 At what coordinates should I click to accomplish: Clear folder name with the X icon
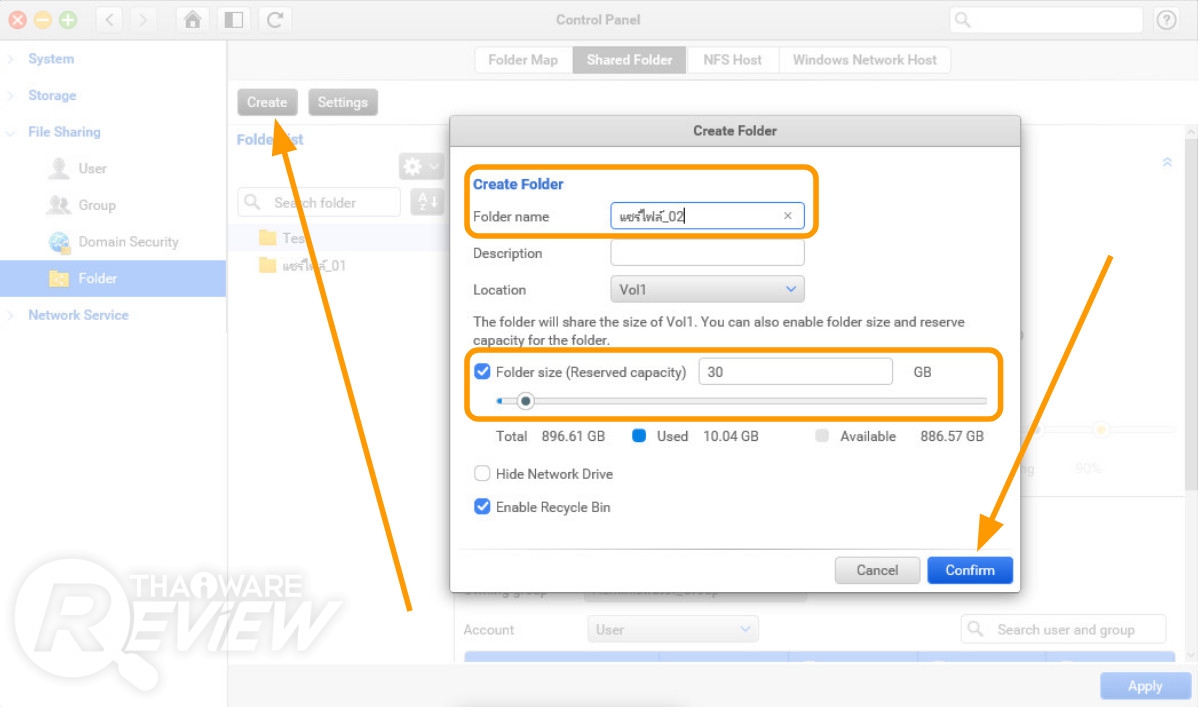click(788, 216)
